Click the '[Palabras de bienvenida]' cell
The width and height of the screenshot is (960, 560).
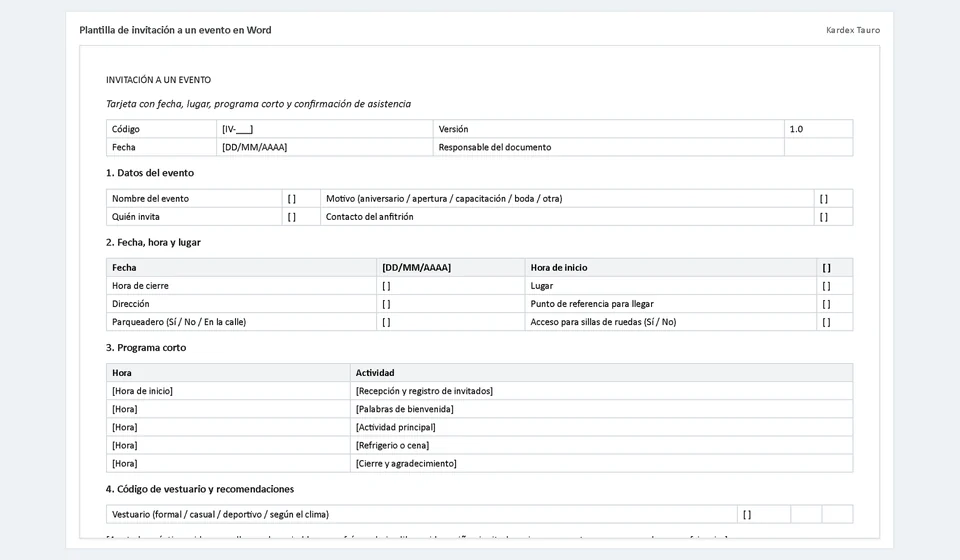(601, 409)
